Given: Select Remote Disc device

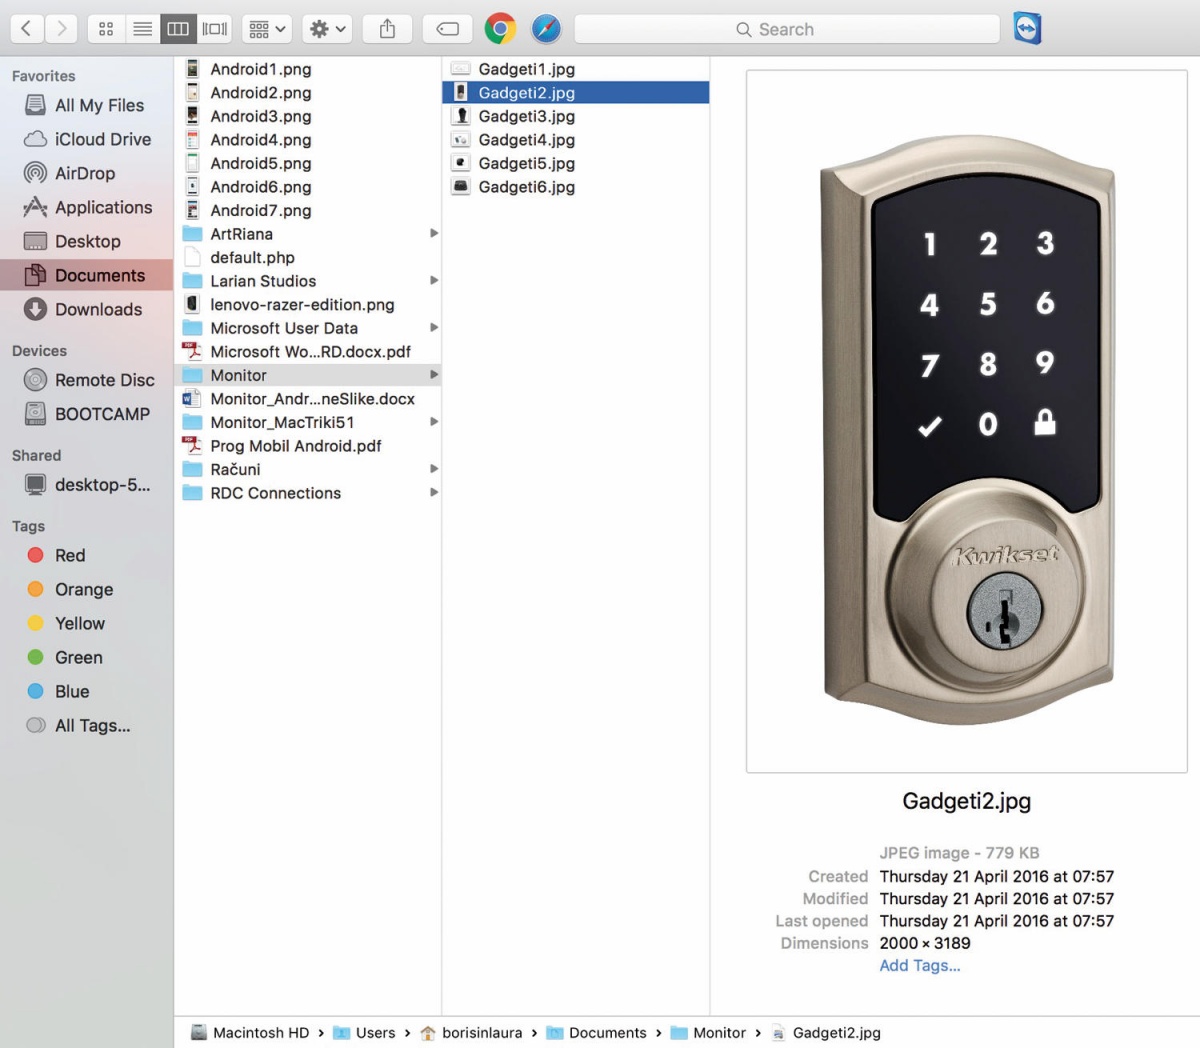Looking at the screenshot, I should (86, 380).
